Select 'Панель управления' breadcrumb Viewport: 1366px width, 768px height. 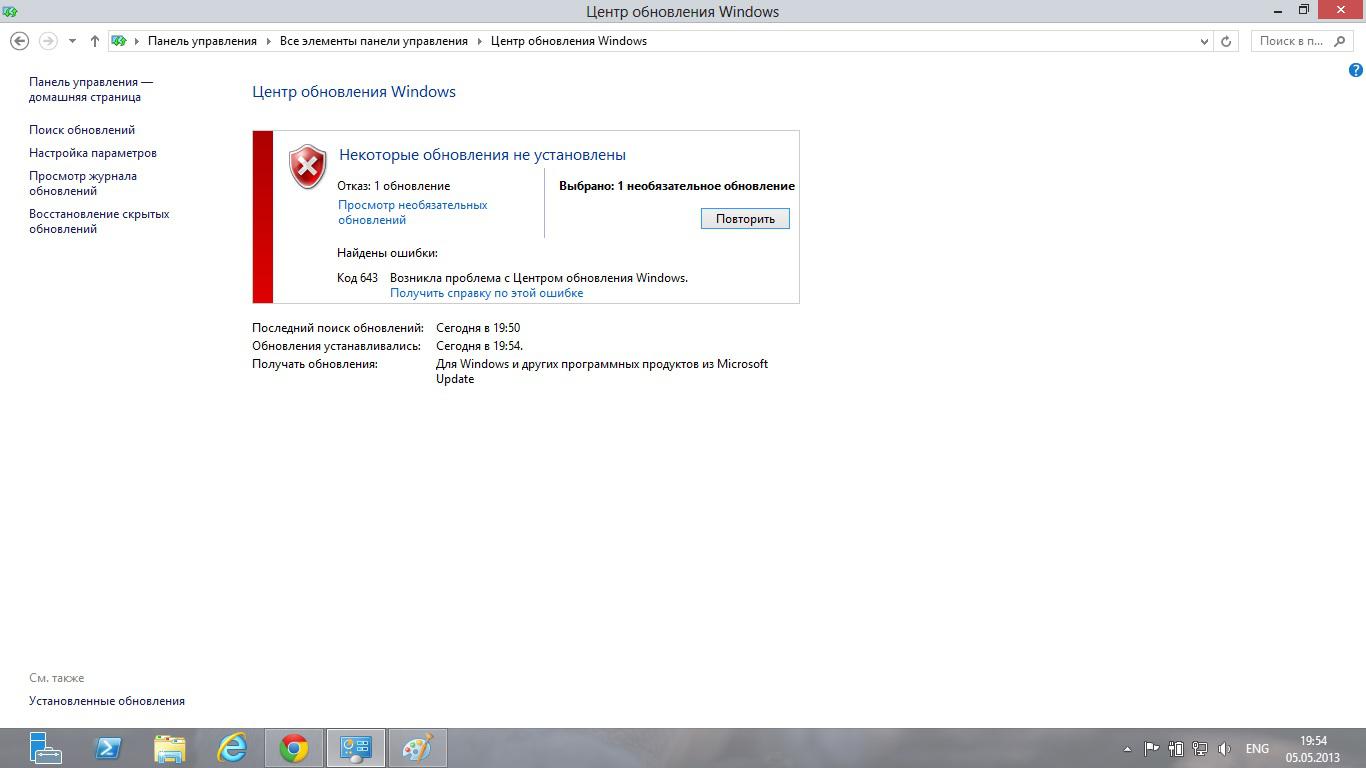click(x=202, y=41)
